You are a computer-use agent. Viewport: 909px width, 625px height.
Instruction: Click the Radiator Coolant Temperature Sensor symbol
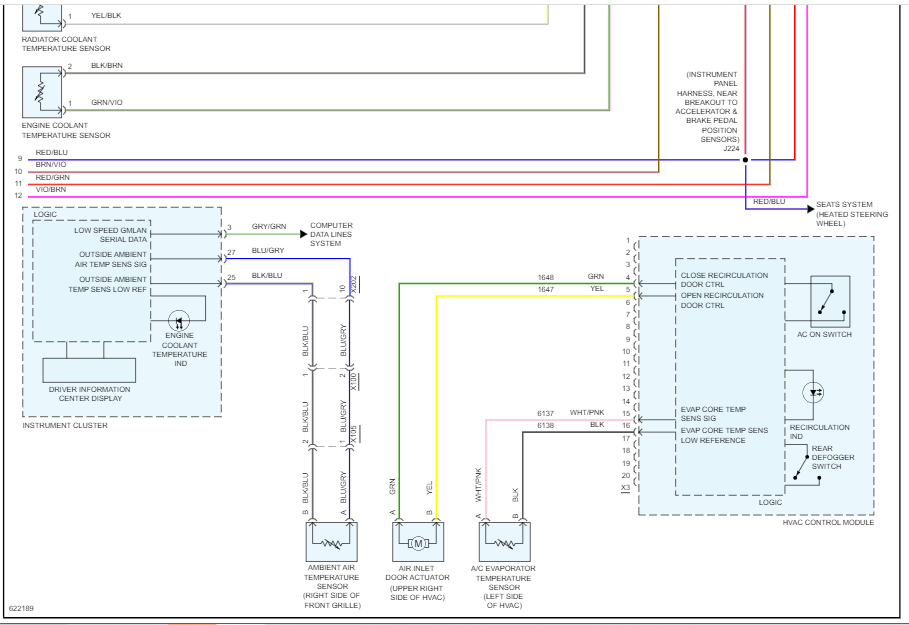point(42,14)
